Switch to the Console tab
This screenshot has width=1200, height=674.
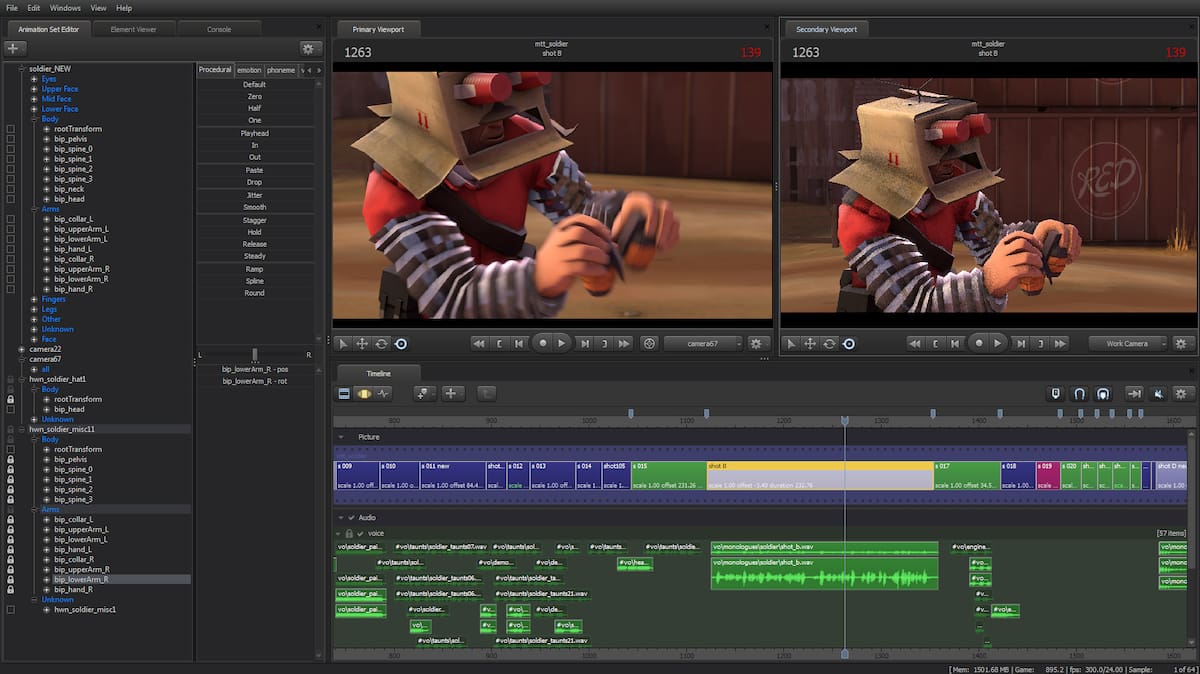coord(219,29)
